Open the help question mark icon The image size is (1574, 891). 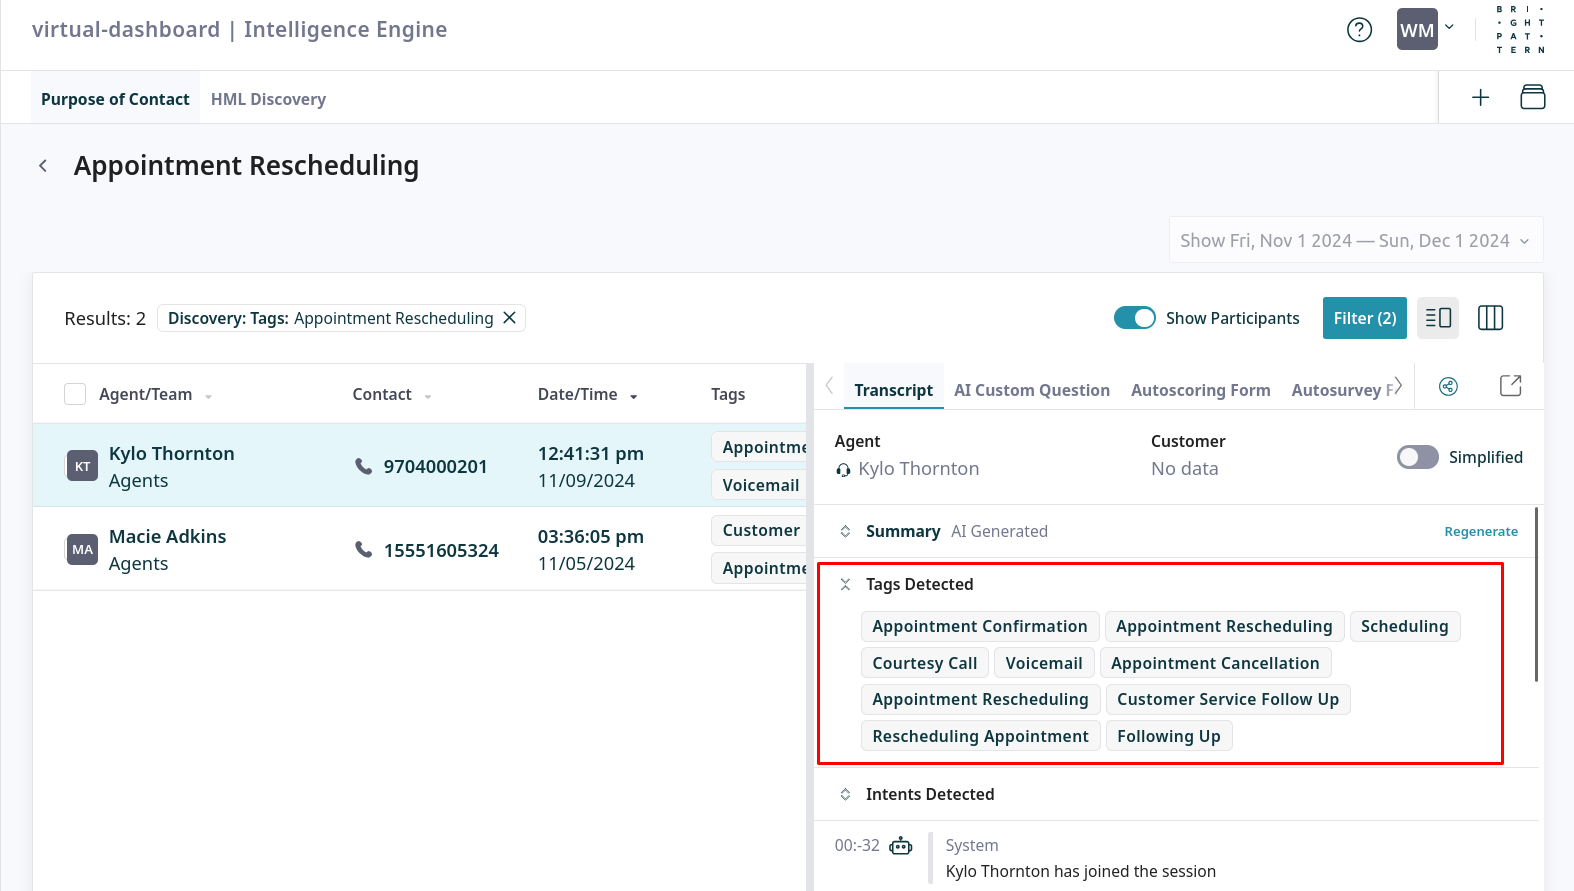point(1359,30)
